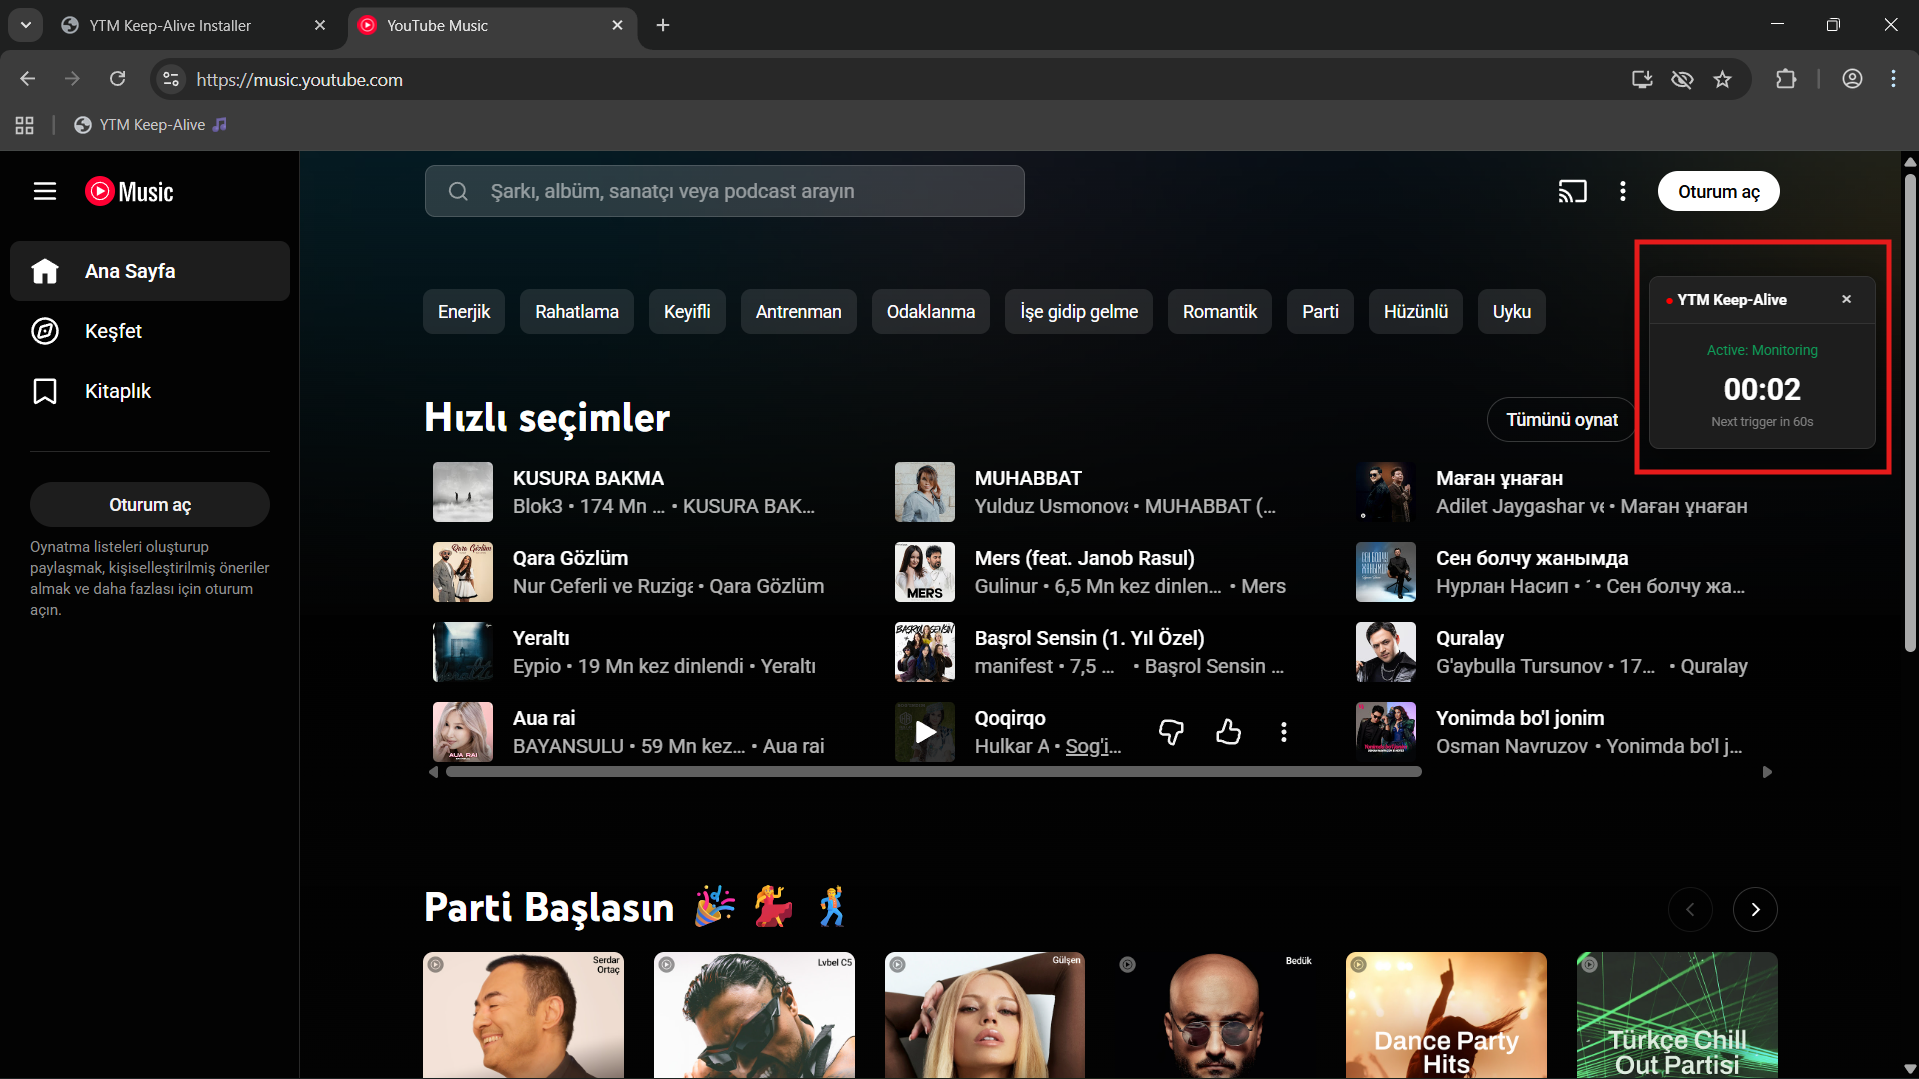Viewport: 1919px width, 1079px height.
Task: Like the Qoqirqo track
Action: tap(1228, 731)
